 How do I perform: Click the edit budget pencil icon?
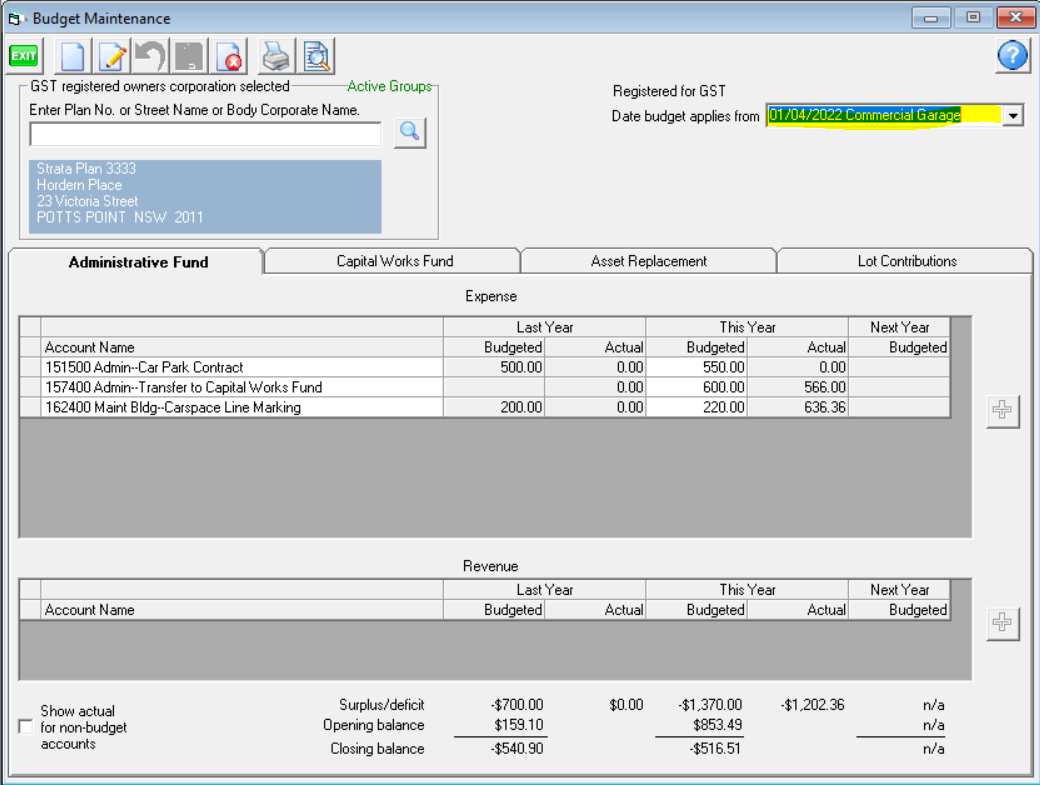[113, 56]
